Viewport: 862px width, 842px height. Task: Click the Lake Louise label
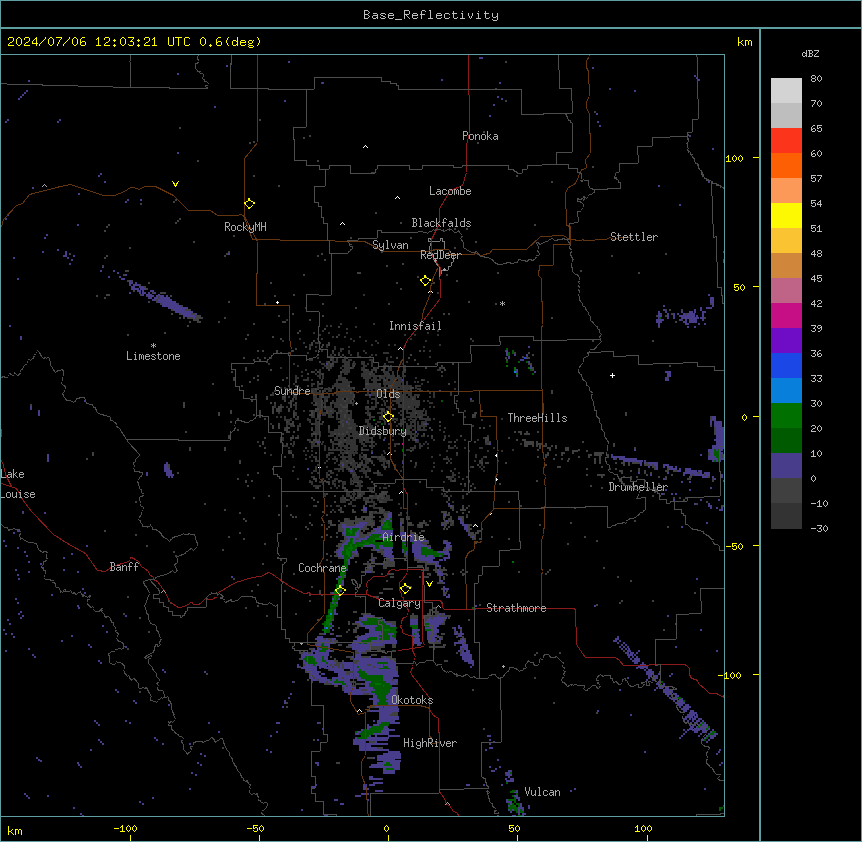click(x=16, y=484)
